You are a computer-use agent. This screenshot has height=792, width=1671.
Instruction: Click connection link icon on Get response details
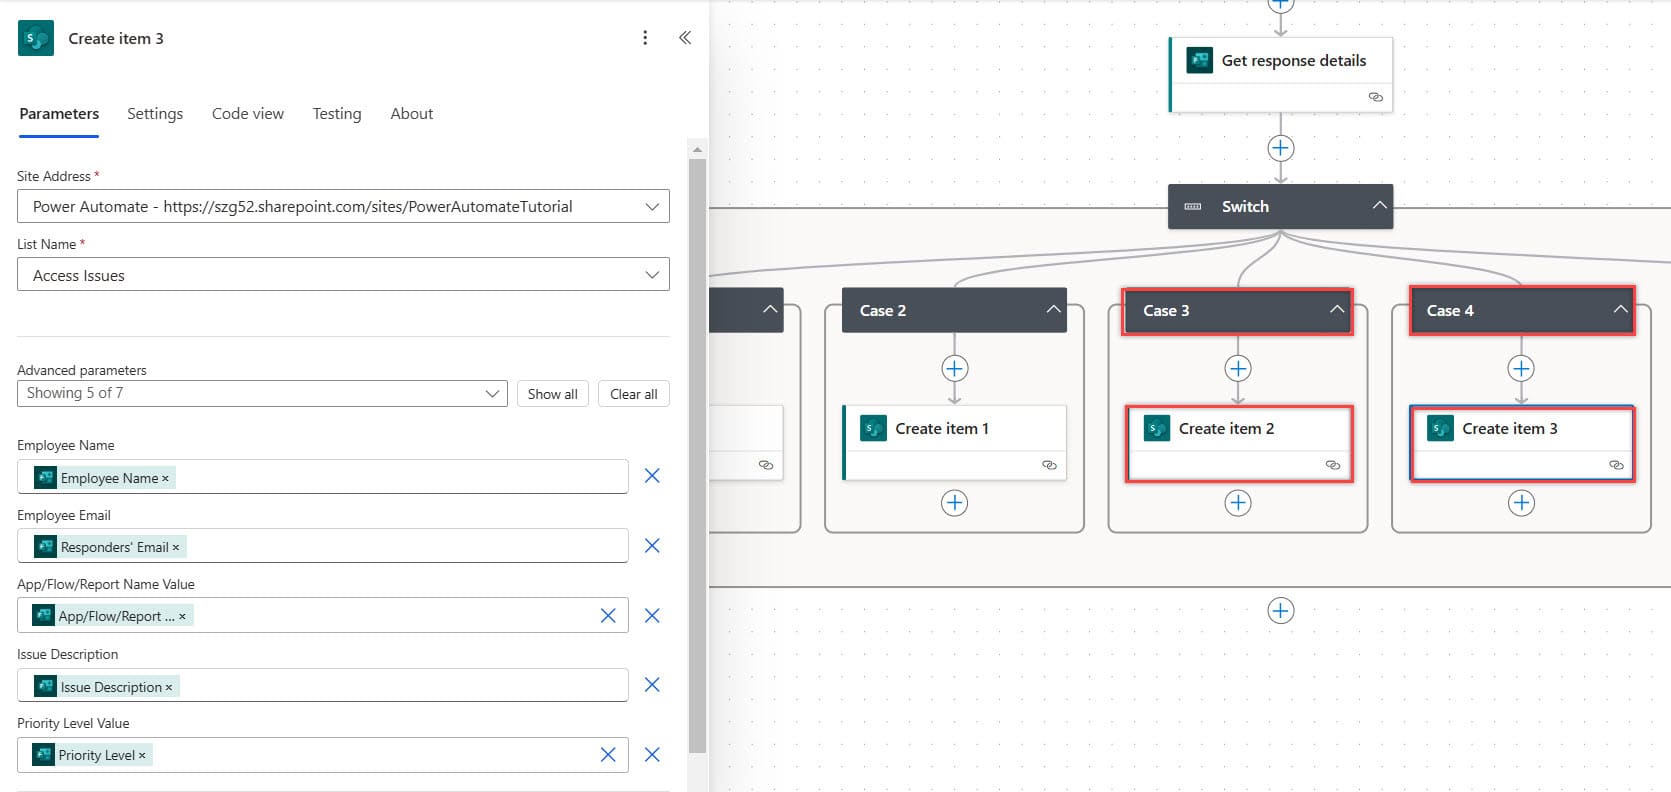click(1375, 97)
